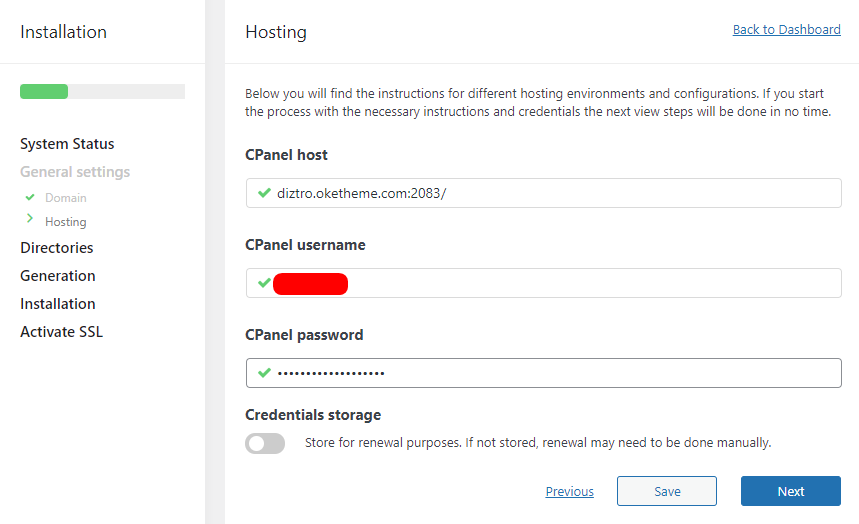This screenshot has height=524, width=859.
Task: Click green checkmark in CPanel host field
Action: pyautogui.click(x=264, y=193)
